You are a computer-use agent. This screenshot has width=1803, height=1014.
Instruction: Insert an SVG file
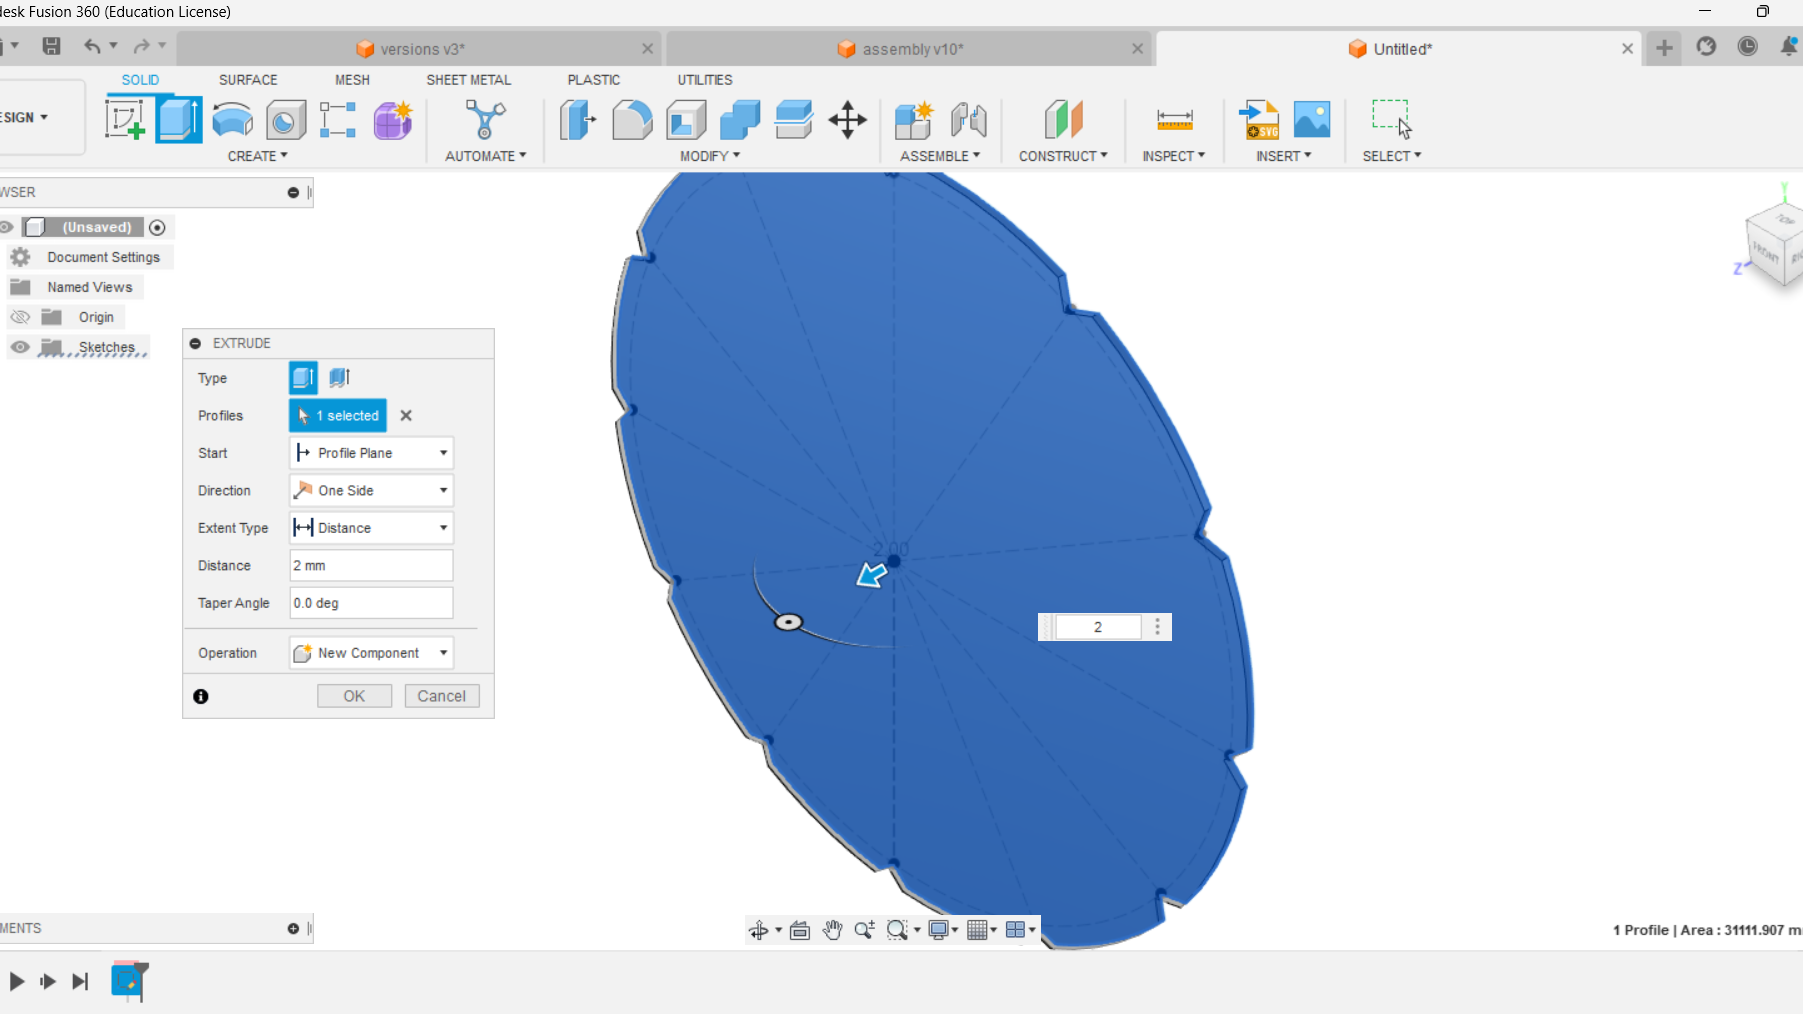(x=1259, y=119)
